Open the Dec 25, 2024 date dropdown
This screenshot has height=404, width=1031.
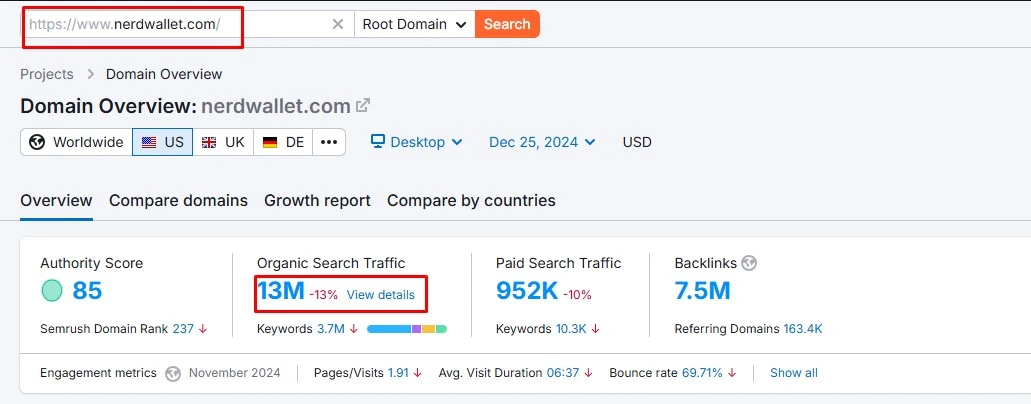click(x=542, y=142)
